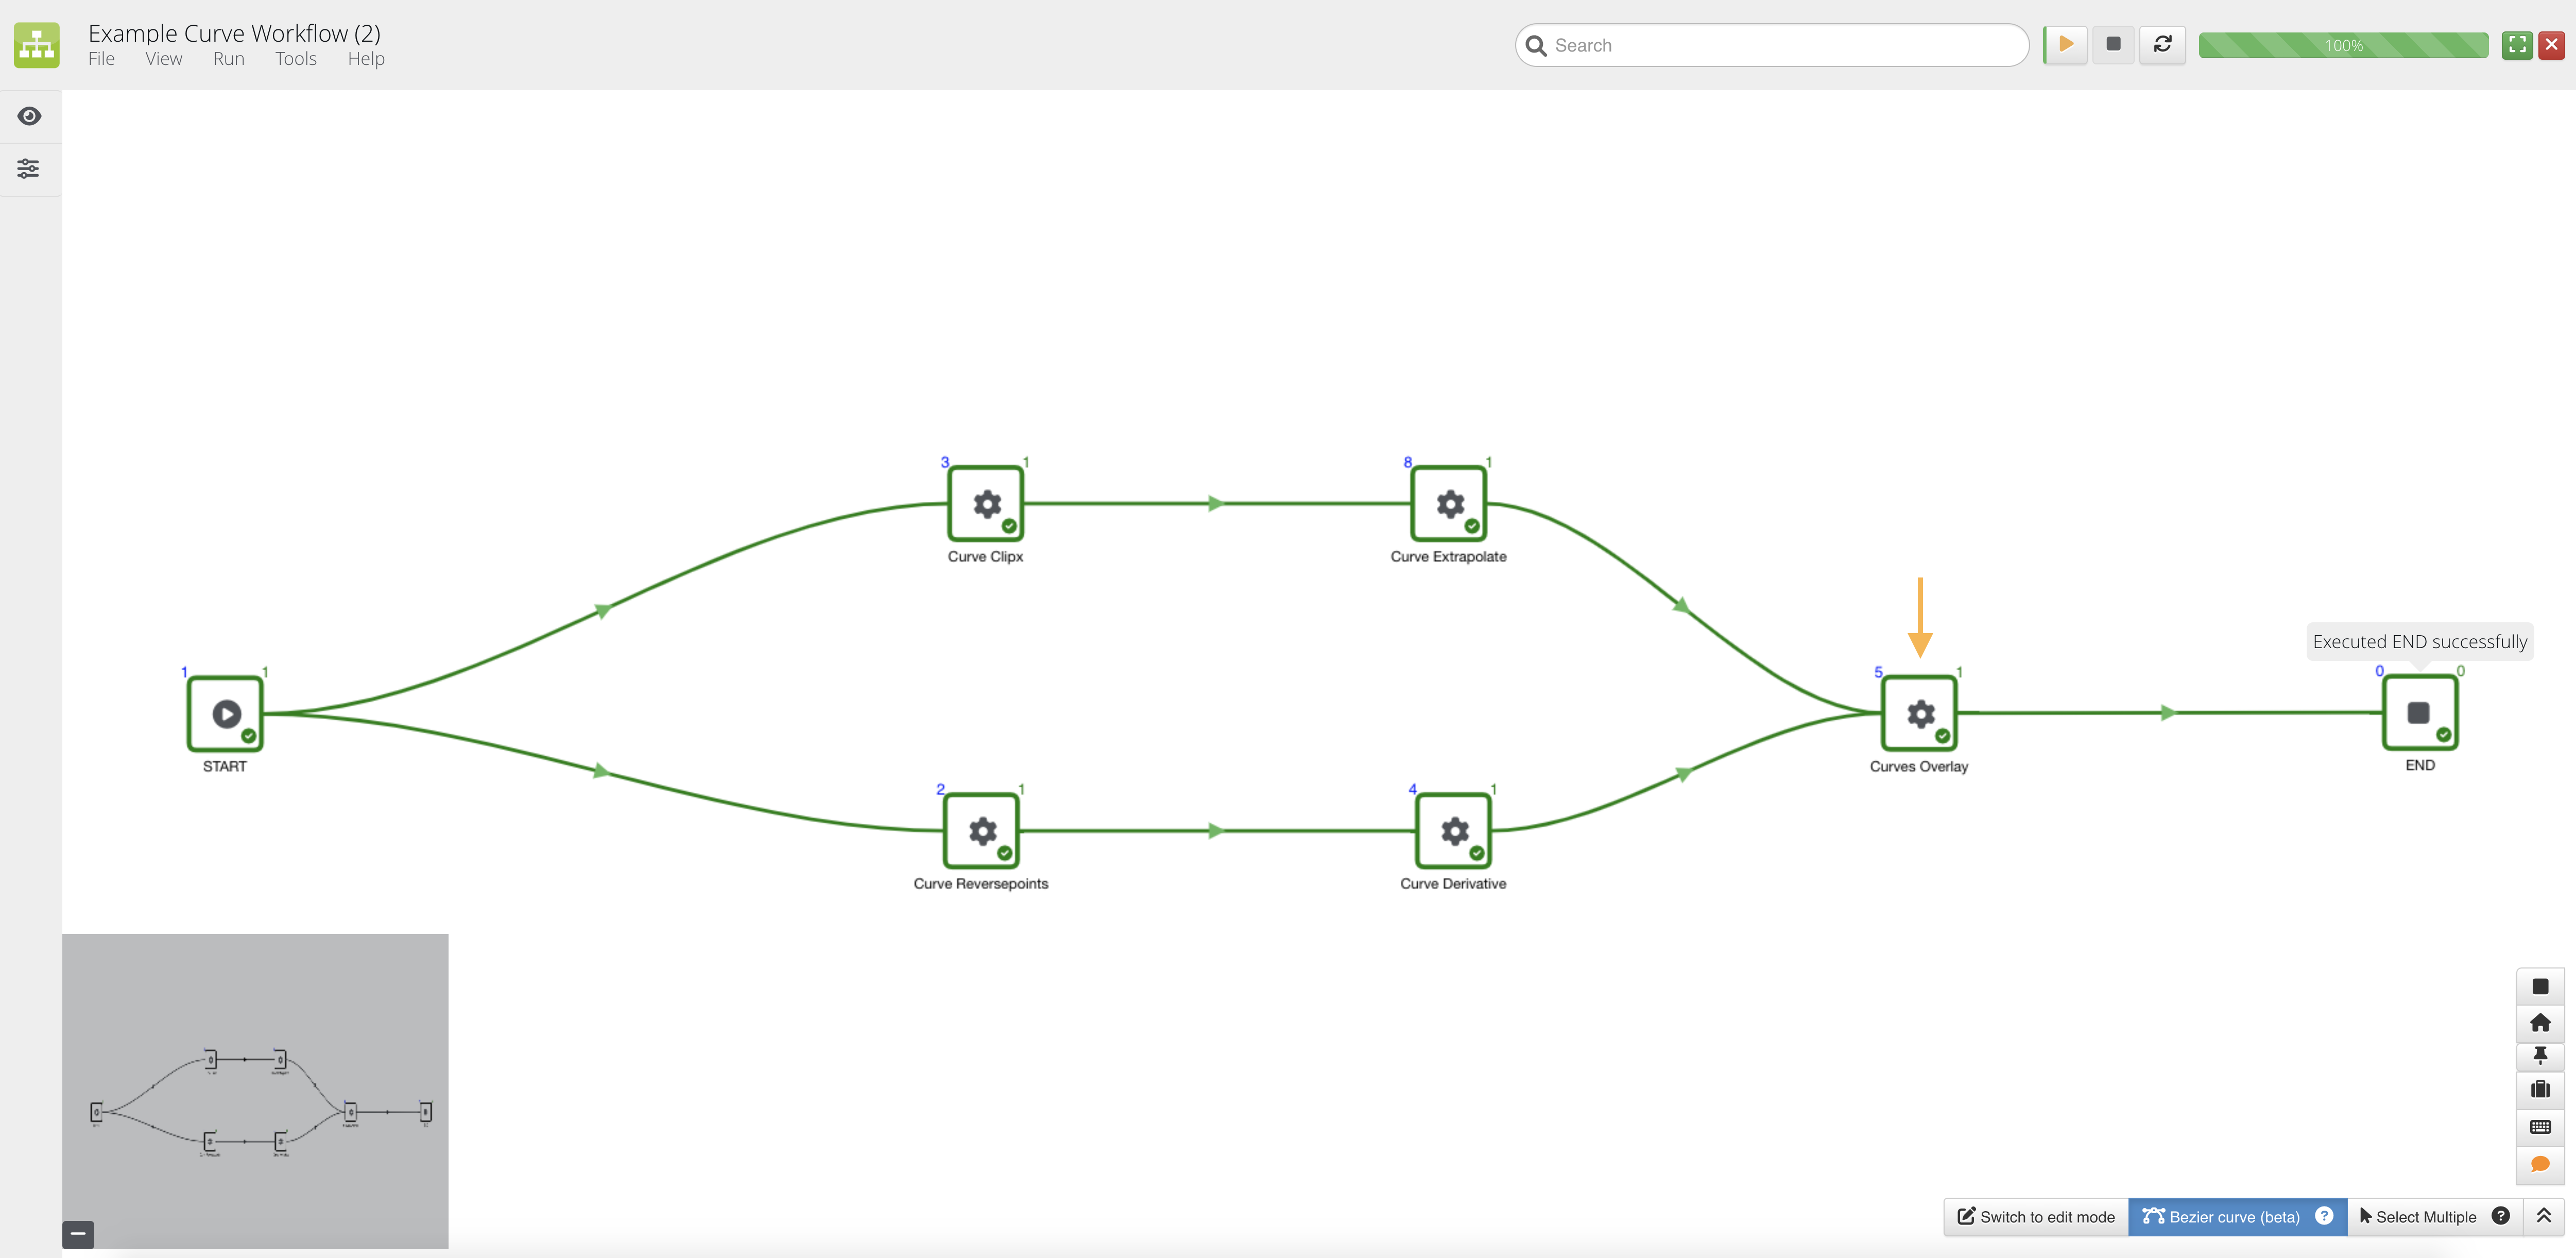Click the refresh workflow icon
Image resolution: width=2576 pixels, height=1258 pixels.
coord(2162,45)
